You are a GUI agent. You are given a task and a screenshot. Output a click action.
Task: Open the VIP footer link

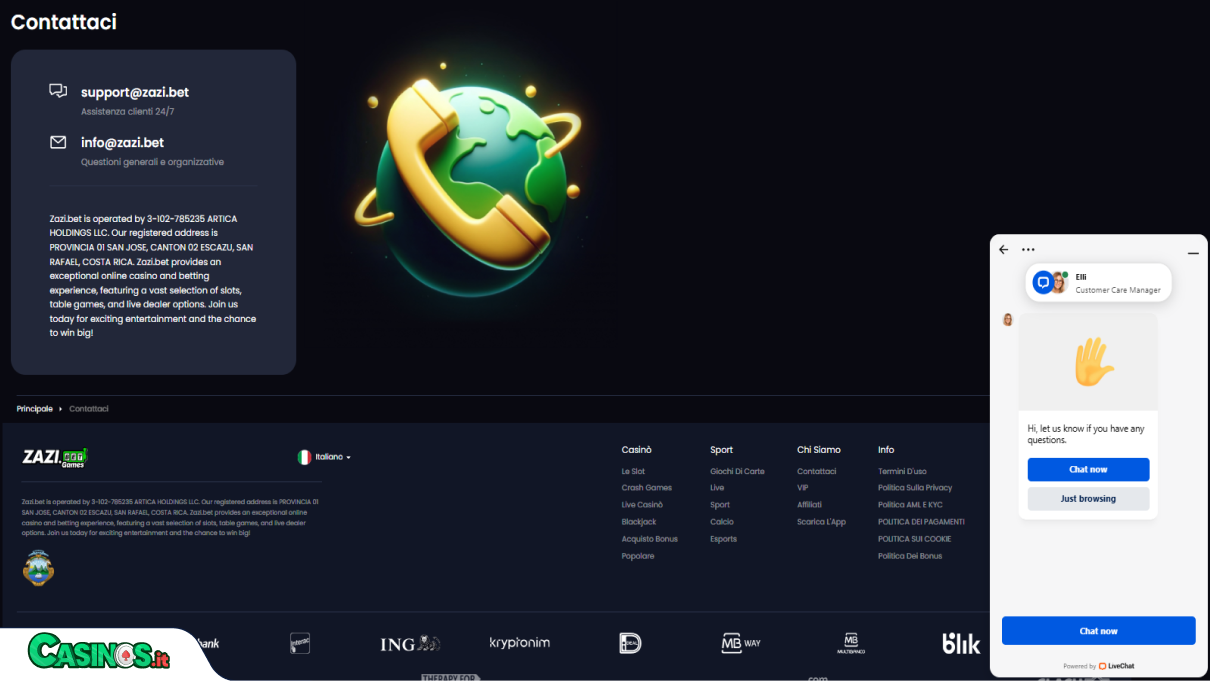point(802,488)
